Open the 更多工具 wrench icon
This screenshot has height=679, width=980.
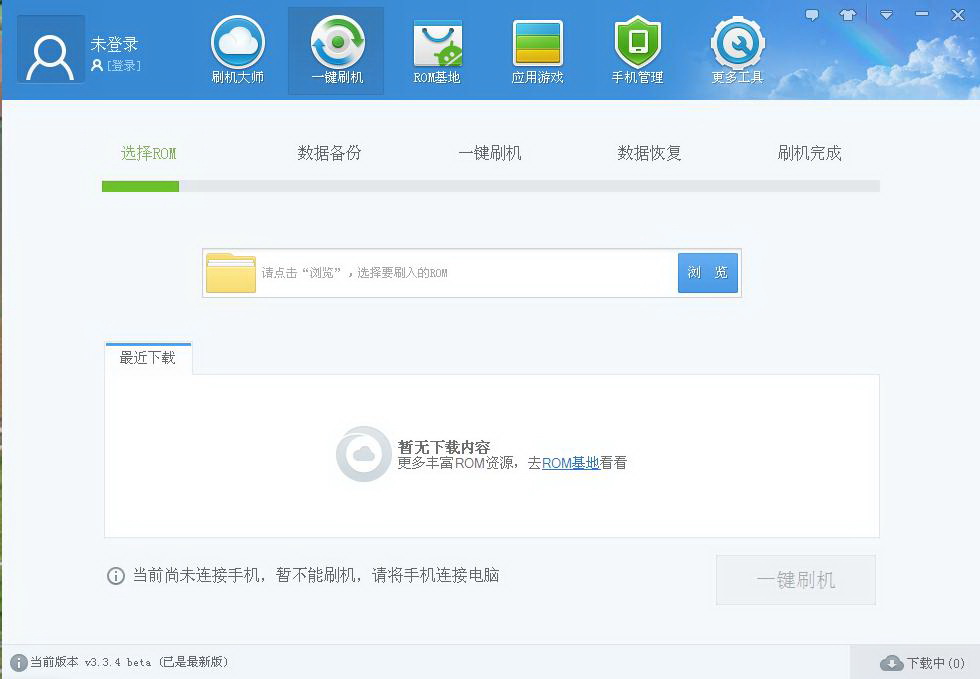[x=738, y=51]
